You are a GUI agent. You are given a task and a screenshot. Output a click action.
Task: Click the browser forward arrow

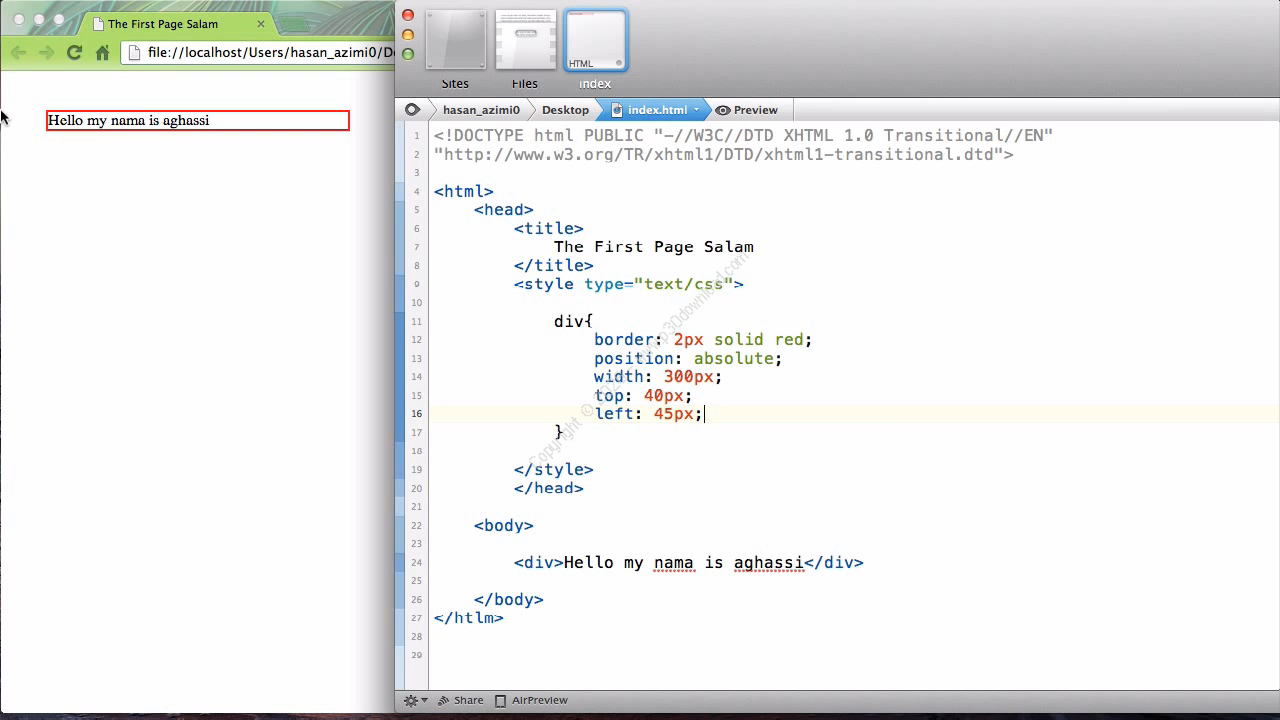click(46, 53)
